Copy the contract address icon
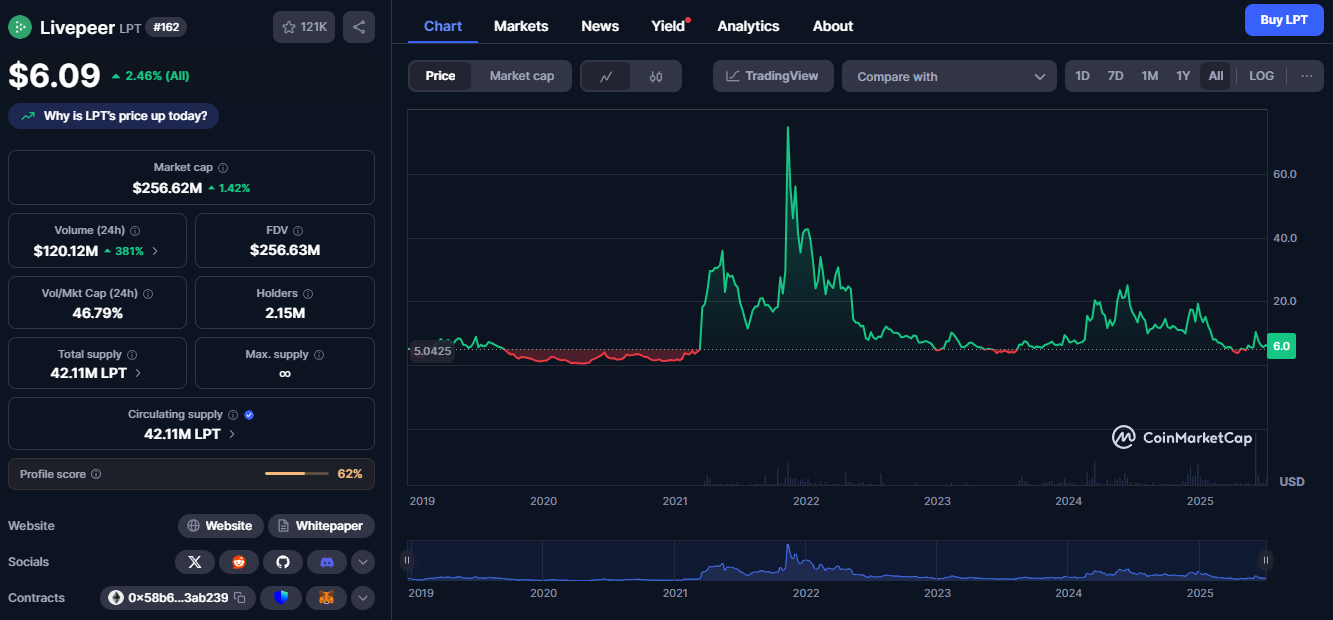The height and width of the screenshot is (620, 1333). tap(238, 597)
